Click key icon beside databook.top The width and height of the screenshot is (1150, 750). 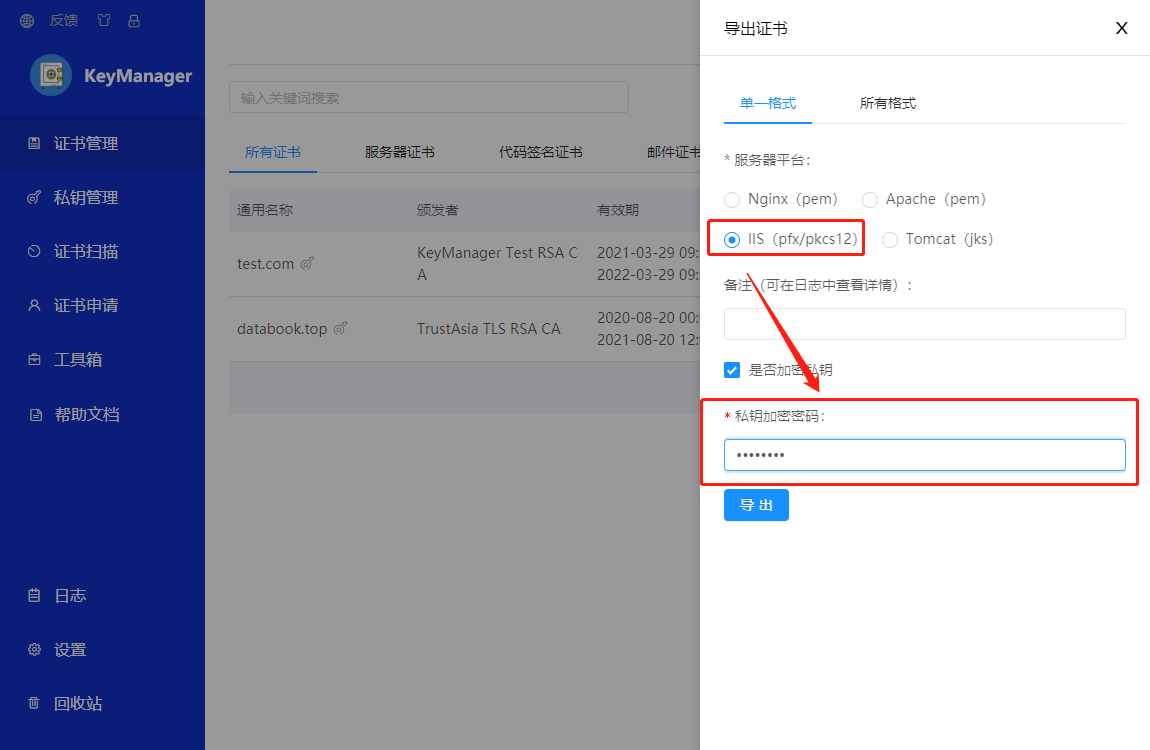coord(340,328)
